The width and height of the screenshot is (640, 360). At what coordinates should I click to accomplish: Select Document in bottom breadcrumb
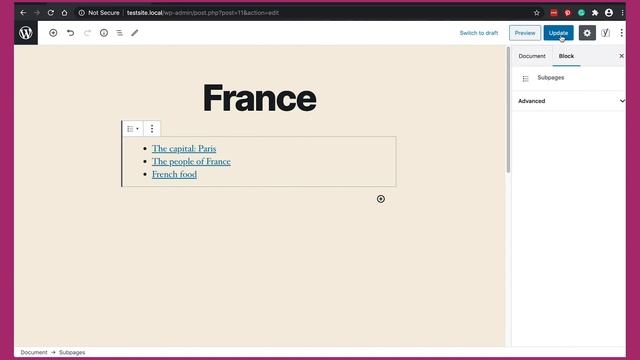(x=34, y=352)
